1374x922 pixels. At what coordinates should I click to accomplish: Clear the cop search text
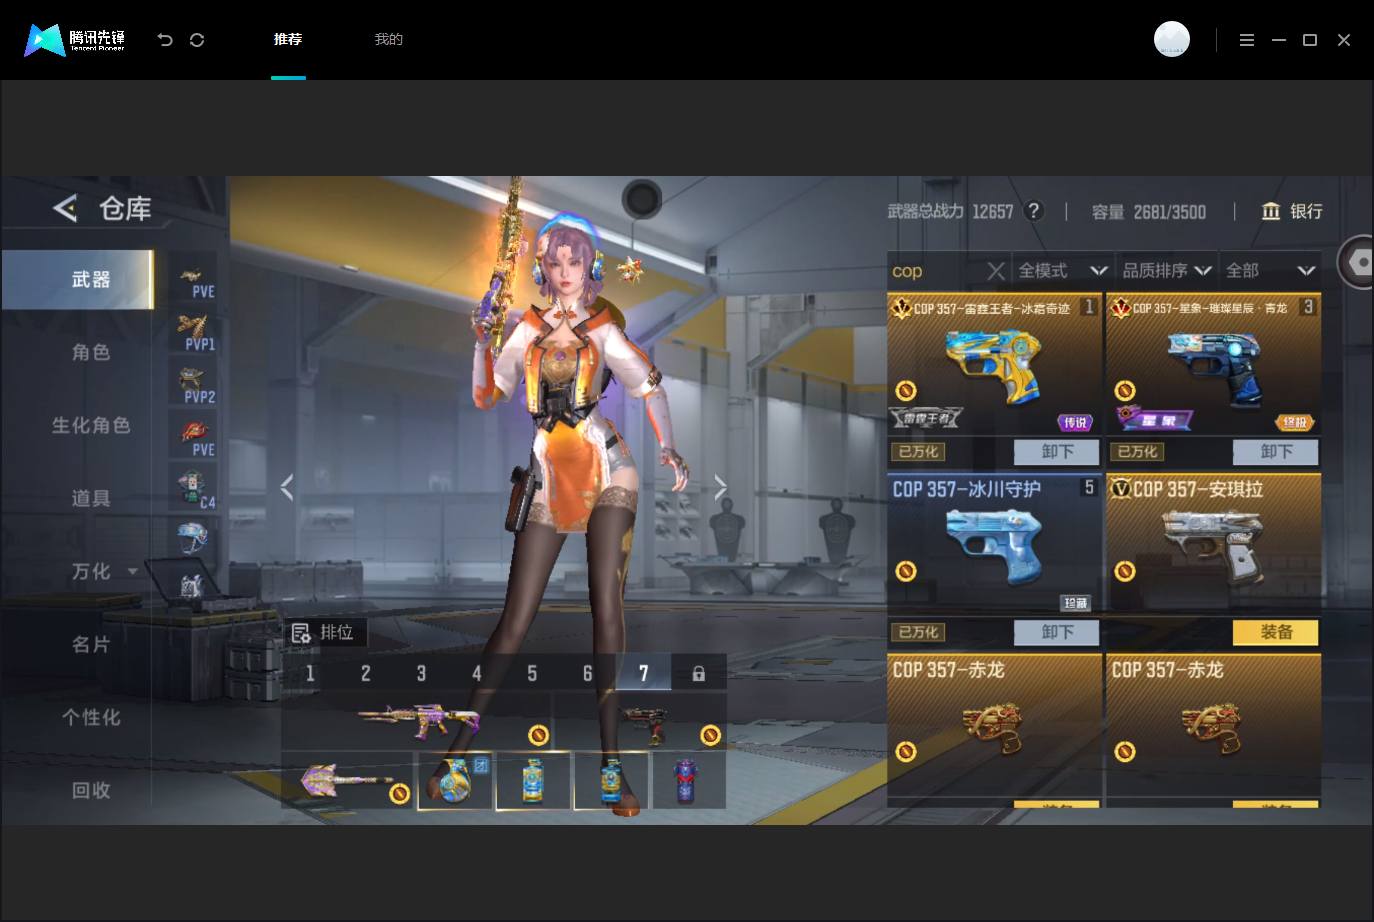coord(995,271)
